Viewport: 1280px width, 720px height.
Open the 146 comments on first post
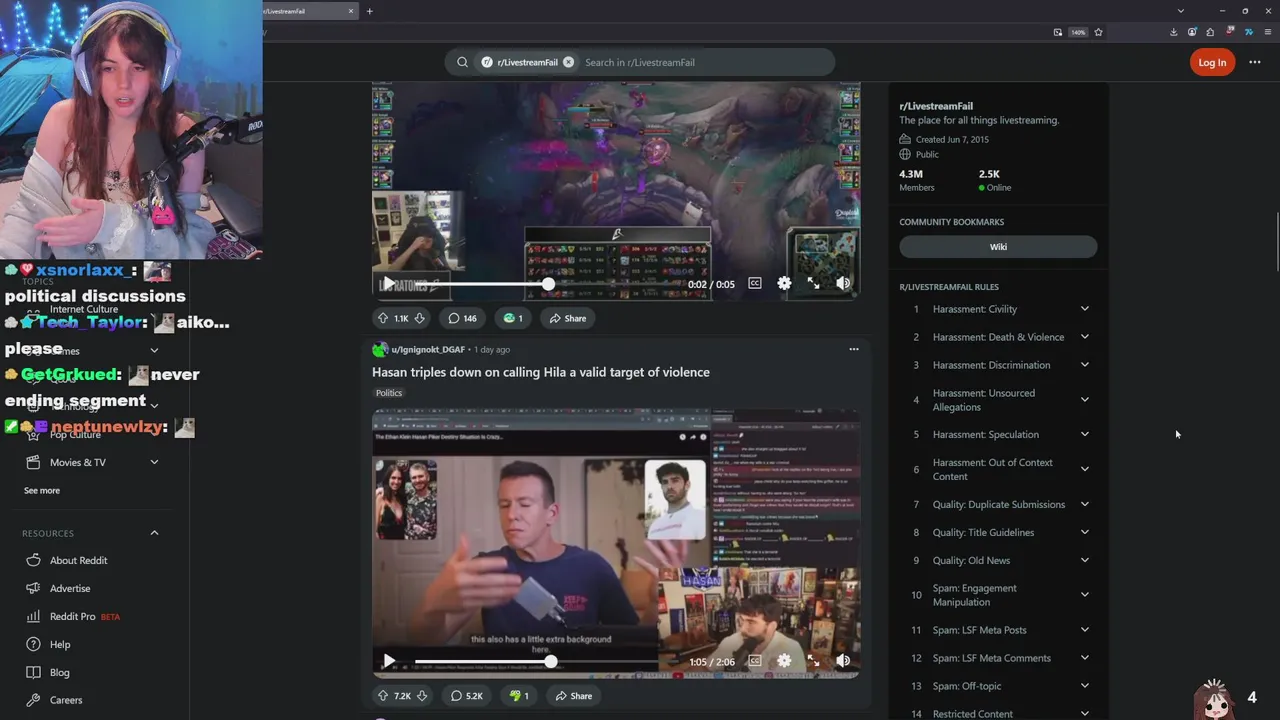point(463,318)
